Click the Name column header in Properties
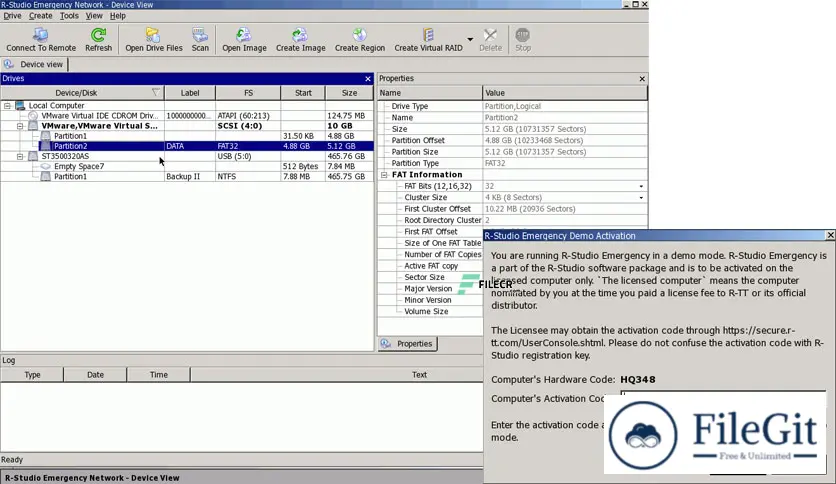Image resolution: width=836 pixels, height=484 pixels. tap(430, 93)
